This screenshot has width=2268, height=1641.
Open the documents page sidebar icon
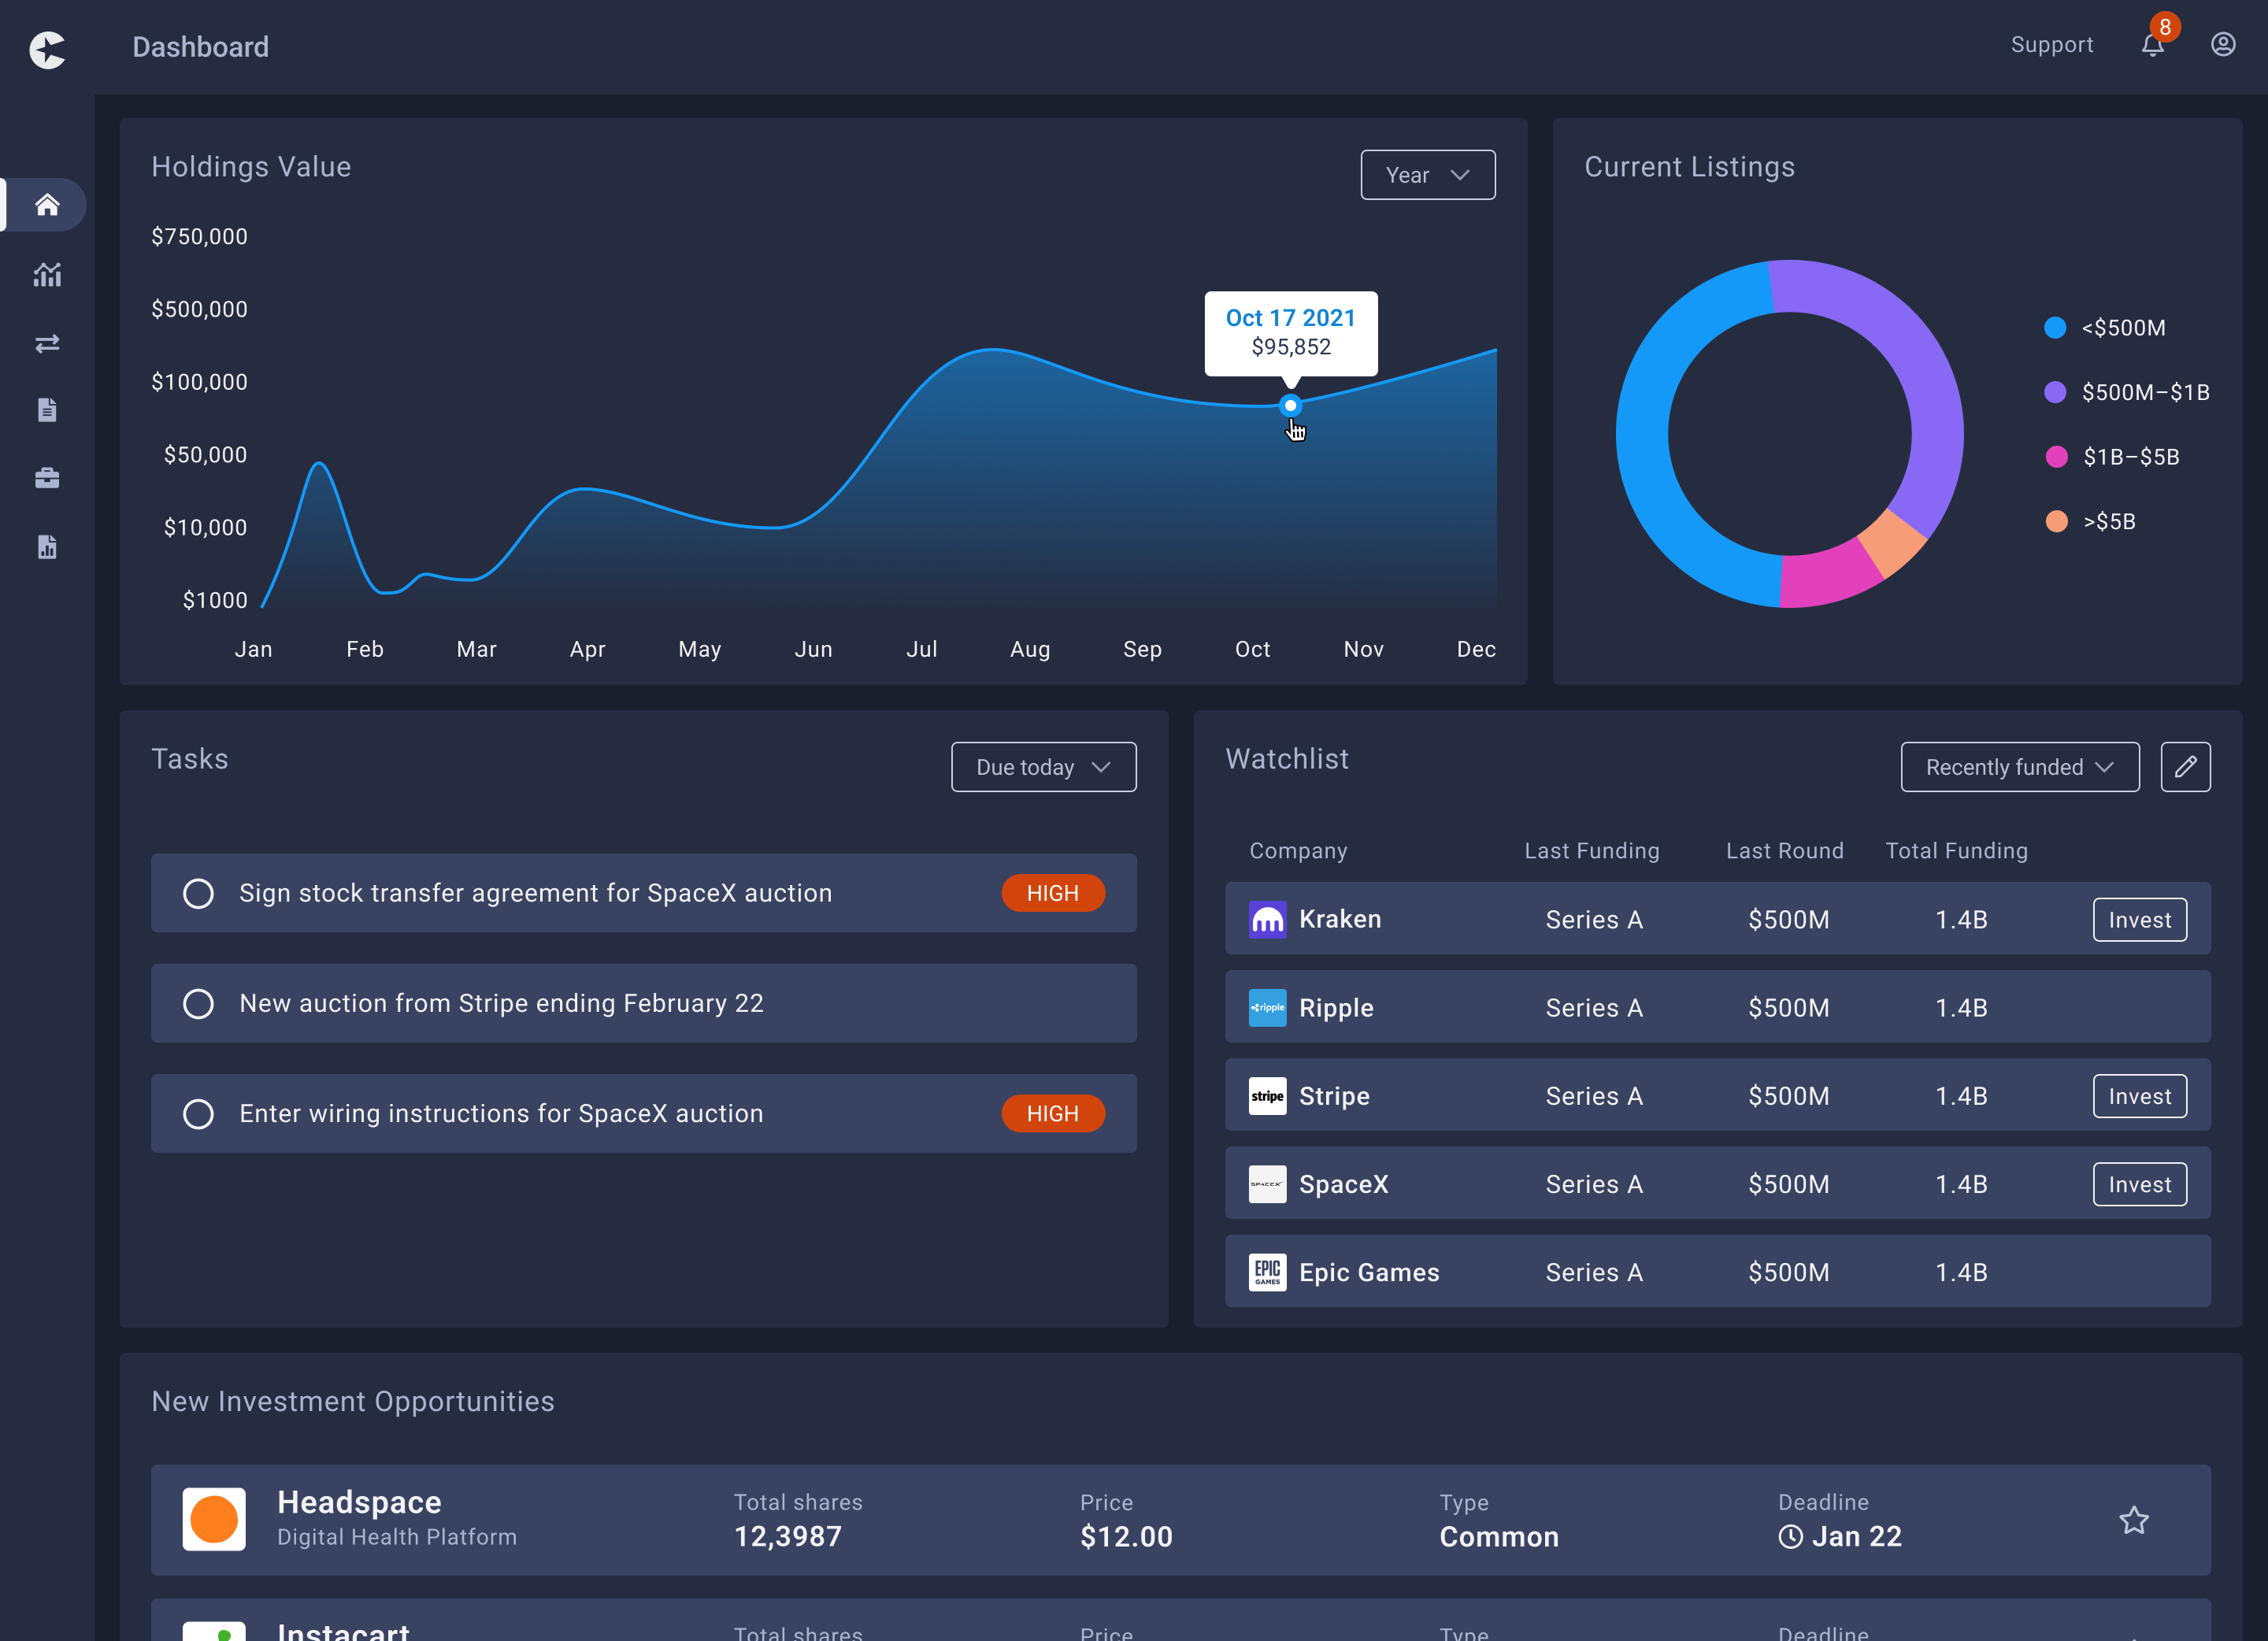point(47,410)
